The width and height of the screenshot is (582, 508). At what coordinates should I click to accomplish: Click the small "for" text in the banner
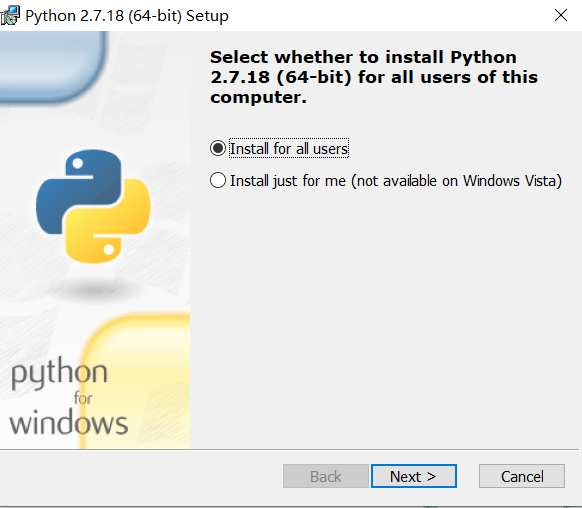coord(83,398)
